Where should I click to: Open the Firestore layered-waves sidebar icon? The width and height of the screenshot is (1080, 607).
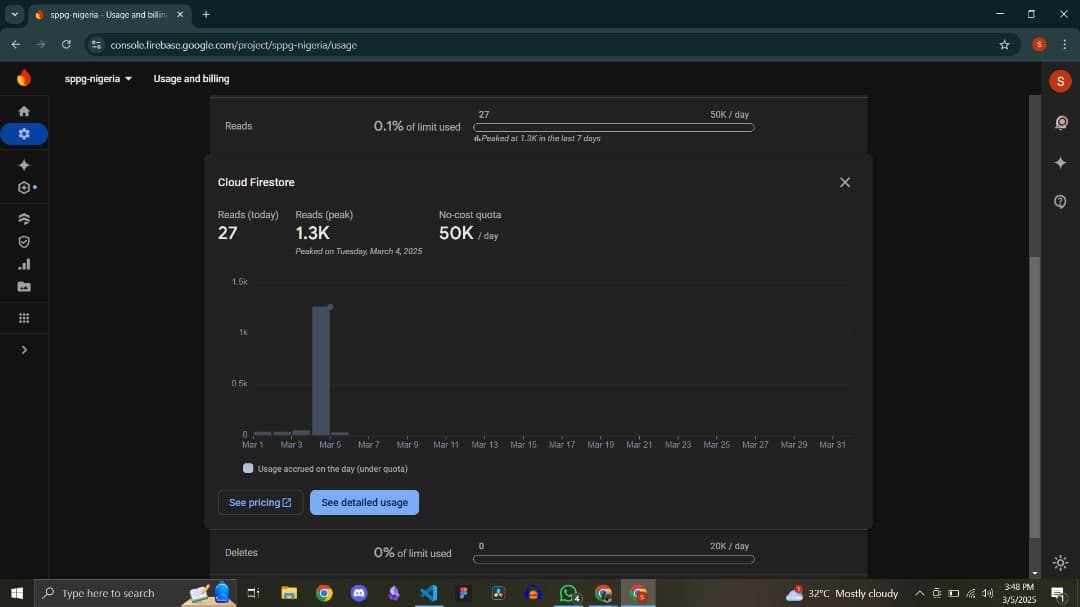click(24, 219)
